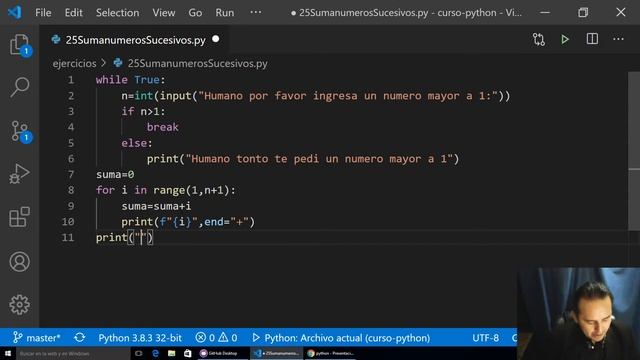
Task: Close the unsaved tab via dot indicator
Action: pyautogui.click(x=216, y=39)
